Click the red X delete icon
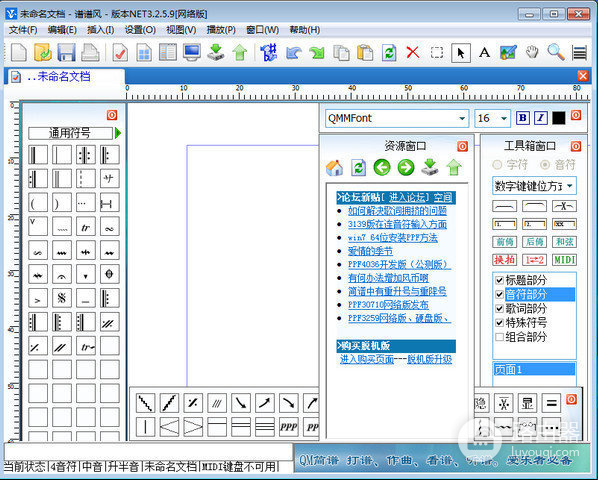The height and width of the screenshot is (480, 598). point(413,52)
